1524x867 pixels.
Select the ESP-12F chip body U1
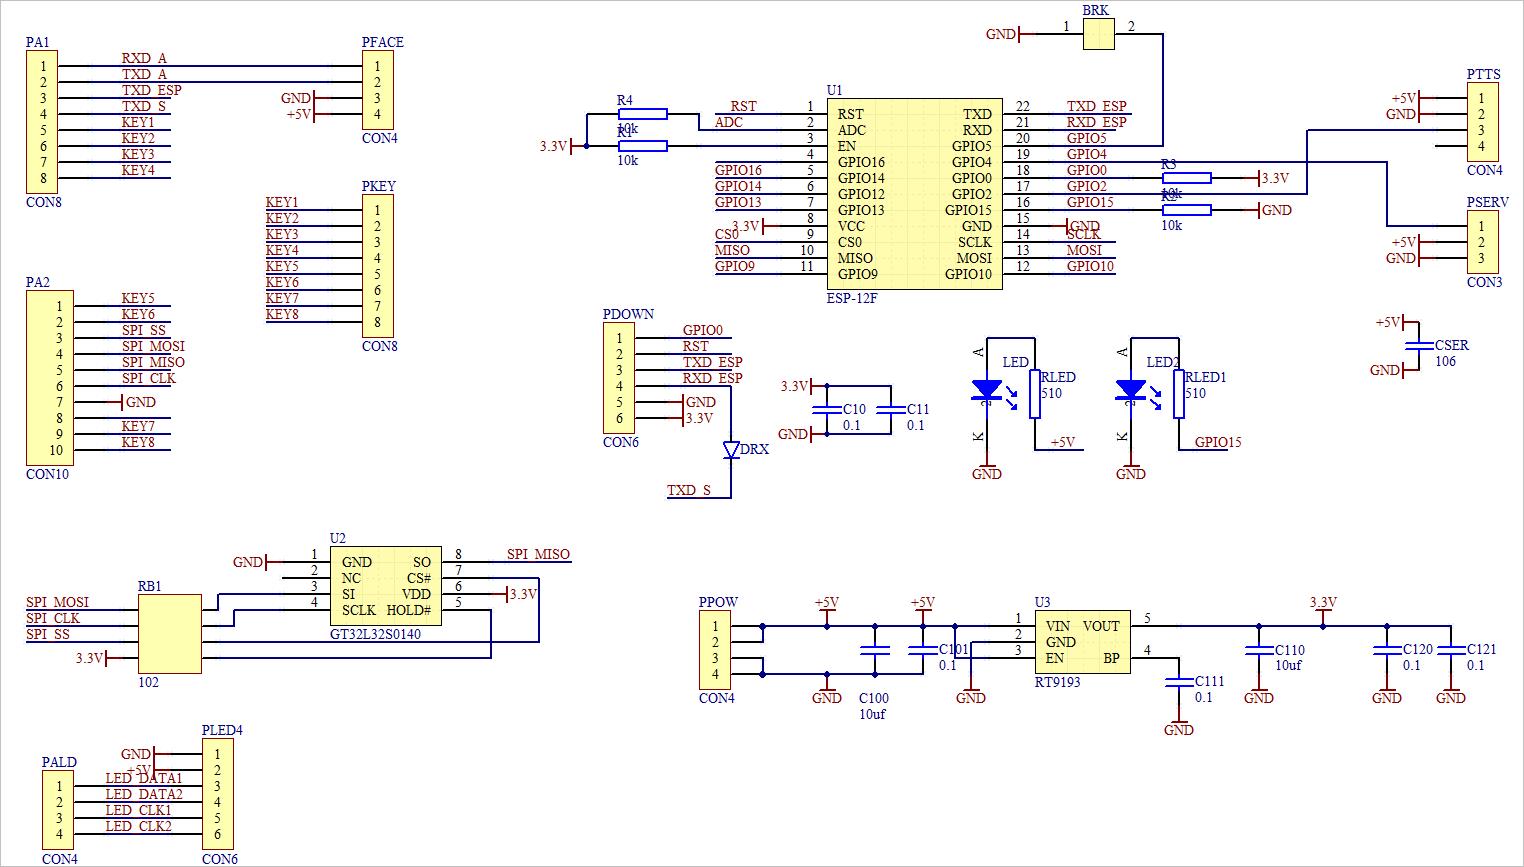(914, 194)
